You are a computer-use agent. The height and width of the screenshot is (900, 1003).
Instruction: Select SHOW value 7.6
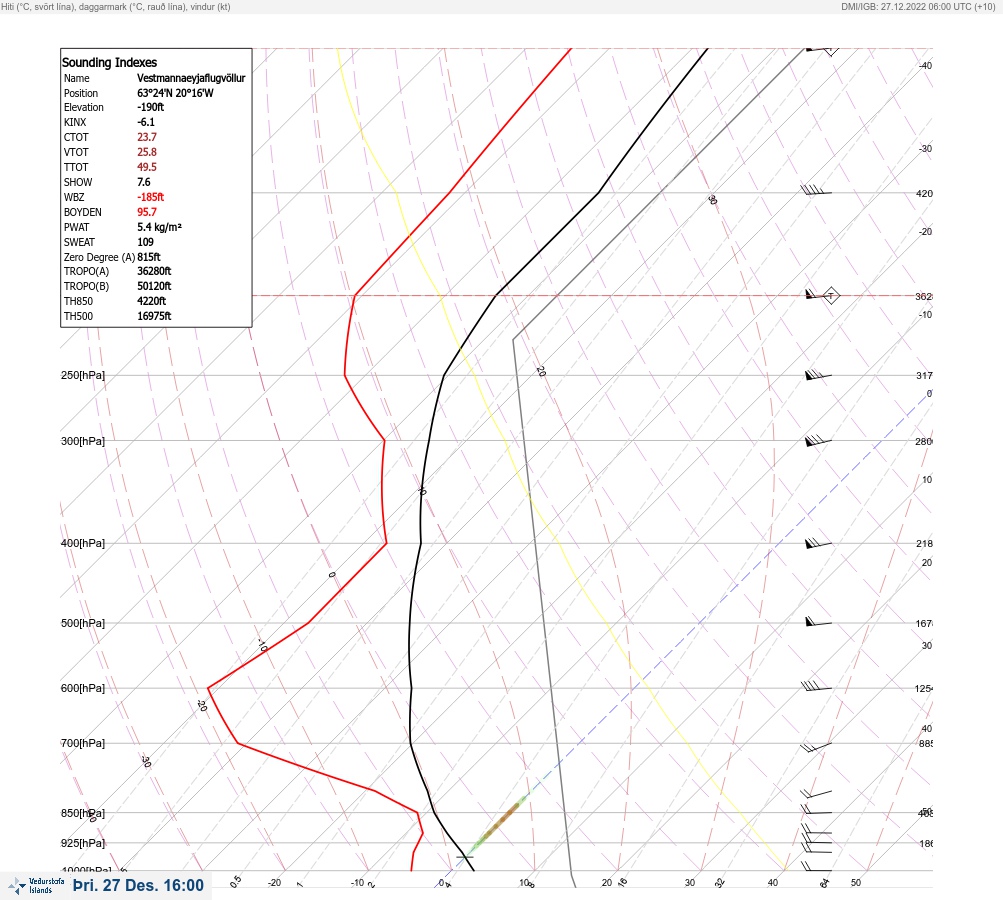click(x=144, y=182)
